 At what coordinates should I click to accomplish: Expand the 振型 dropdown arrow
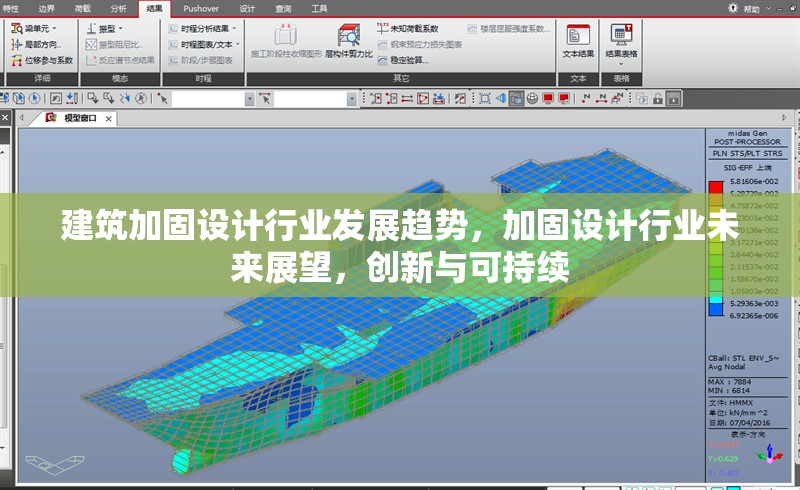tap(120, 29)
